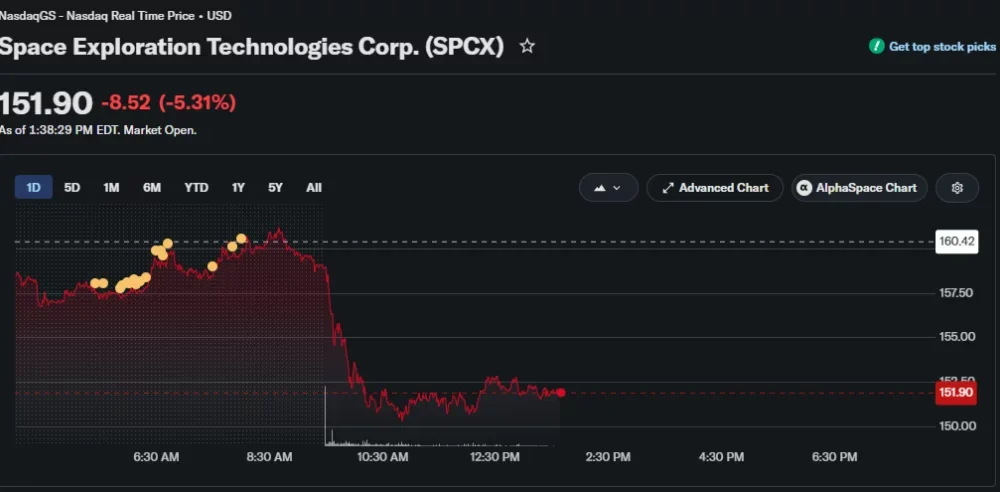Click the Space Exploration Technologies Corp. title
1000x492 pixels.
coord(251,47)
